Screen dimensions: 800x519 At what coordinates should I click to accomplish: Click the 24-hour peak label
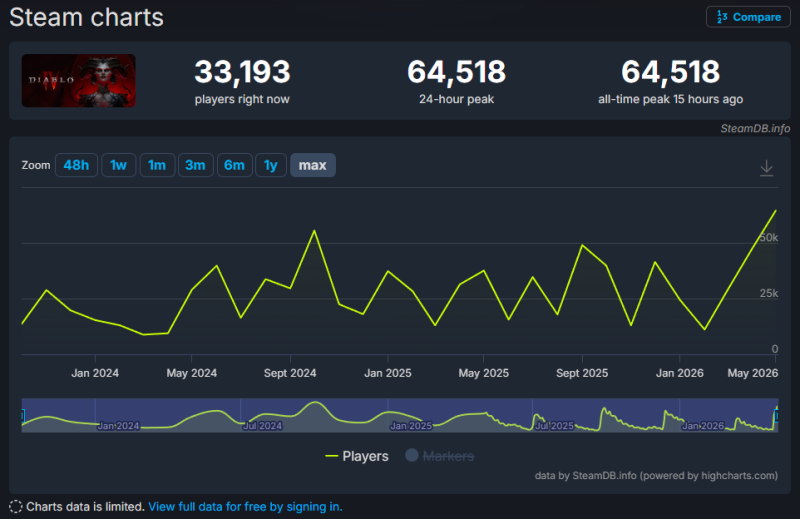point(457,100)
